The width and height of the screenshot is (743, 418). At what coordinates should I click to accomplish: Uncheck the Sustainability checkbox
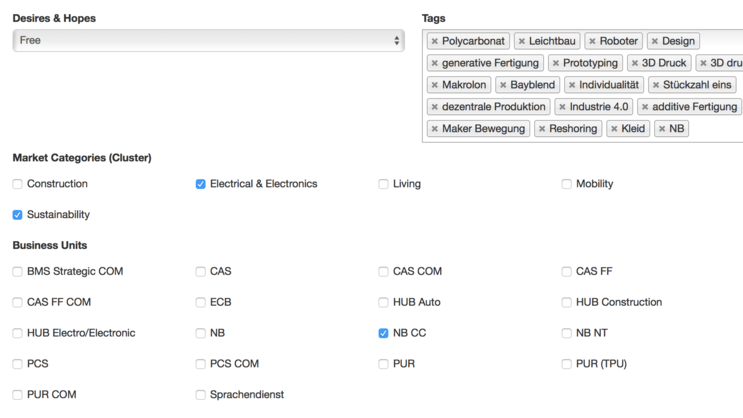[x=18, y=215]
